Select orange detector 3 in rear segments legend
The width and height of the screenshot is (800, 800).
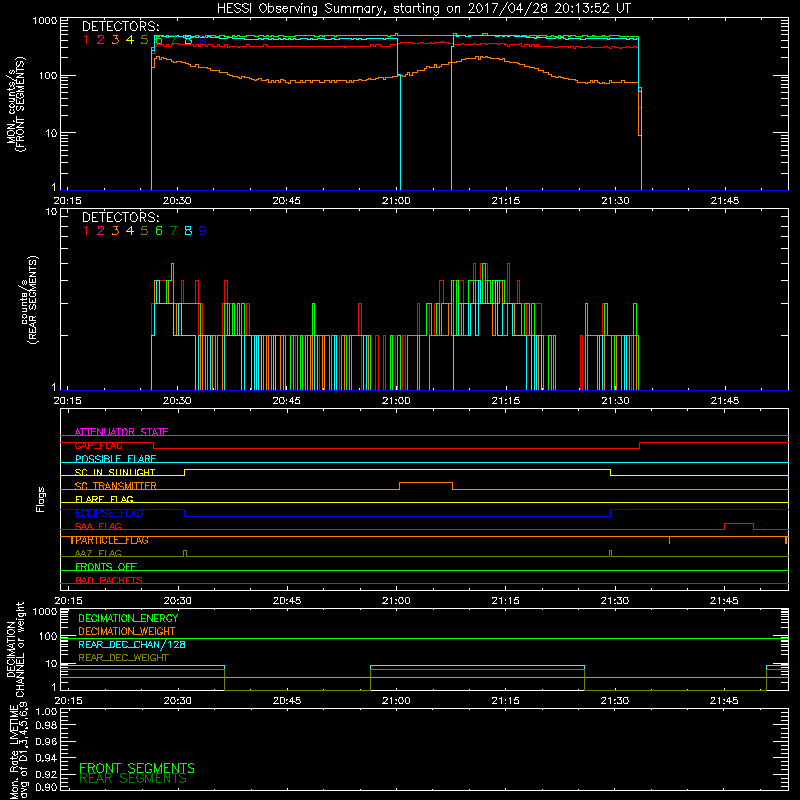click(x=115, y=231)
